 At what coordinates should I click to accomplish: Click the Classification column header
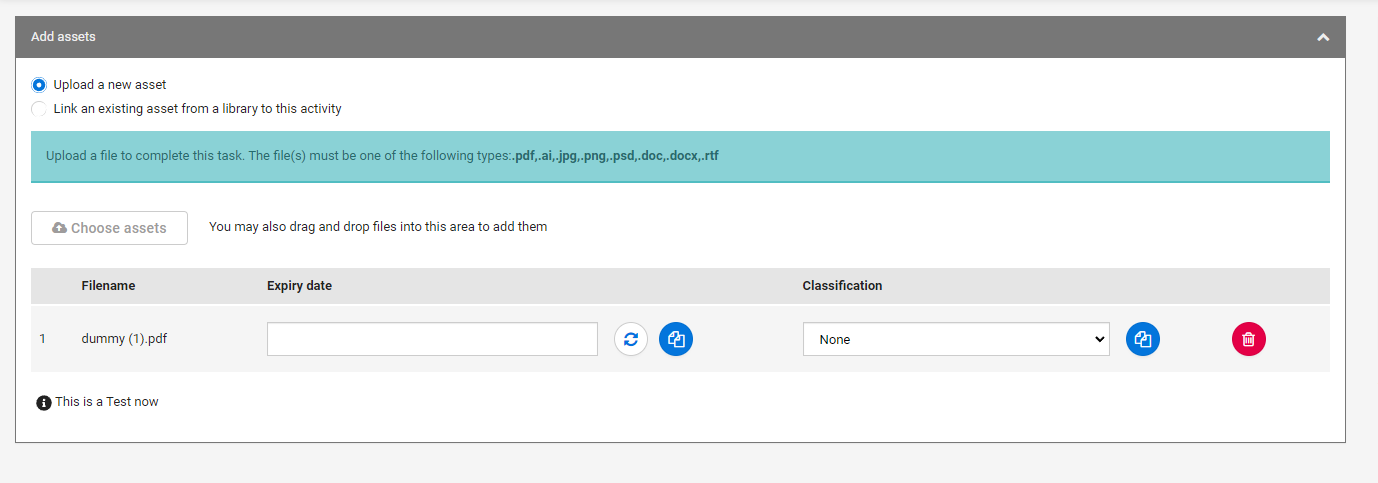click(x=842, y=286)
